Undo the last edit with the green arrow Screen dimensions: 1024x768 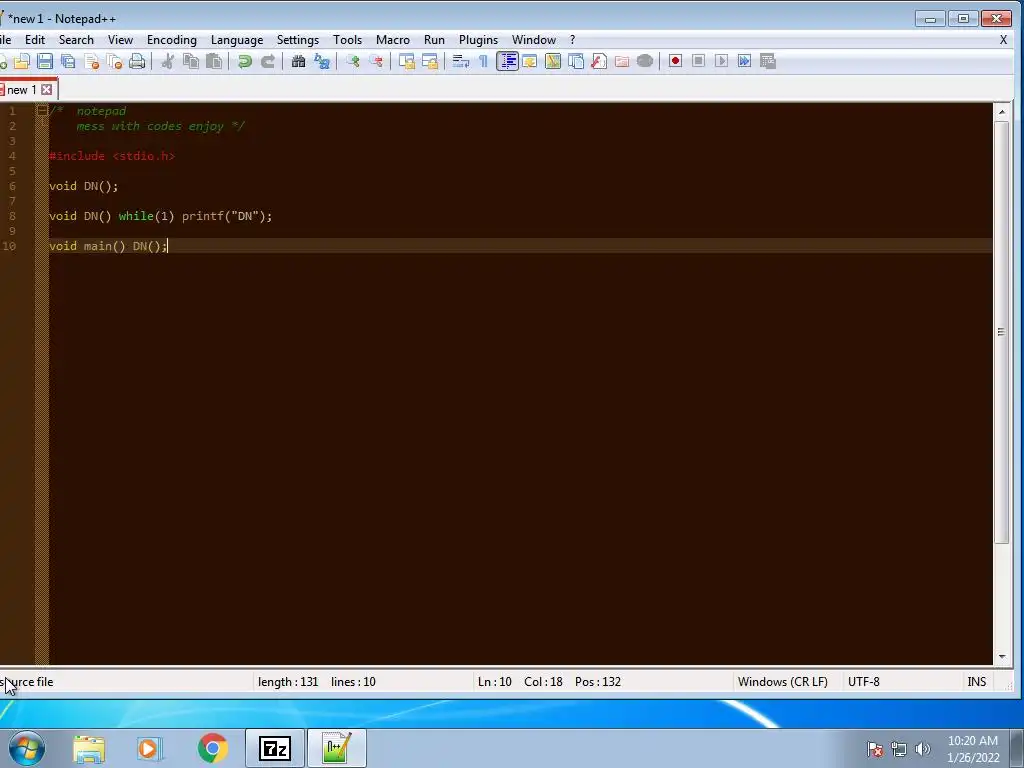[245, 61]
